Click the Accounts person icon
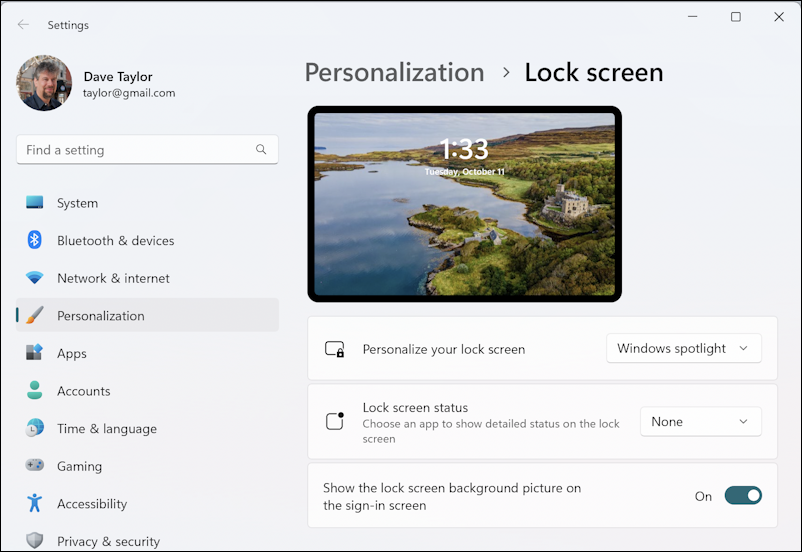 pyautogui.click(x=35, y=391)
